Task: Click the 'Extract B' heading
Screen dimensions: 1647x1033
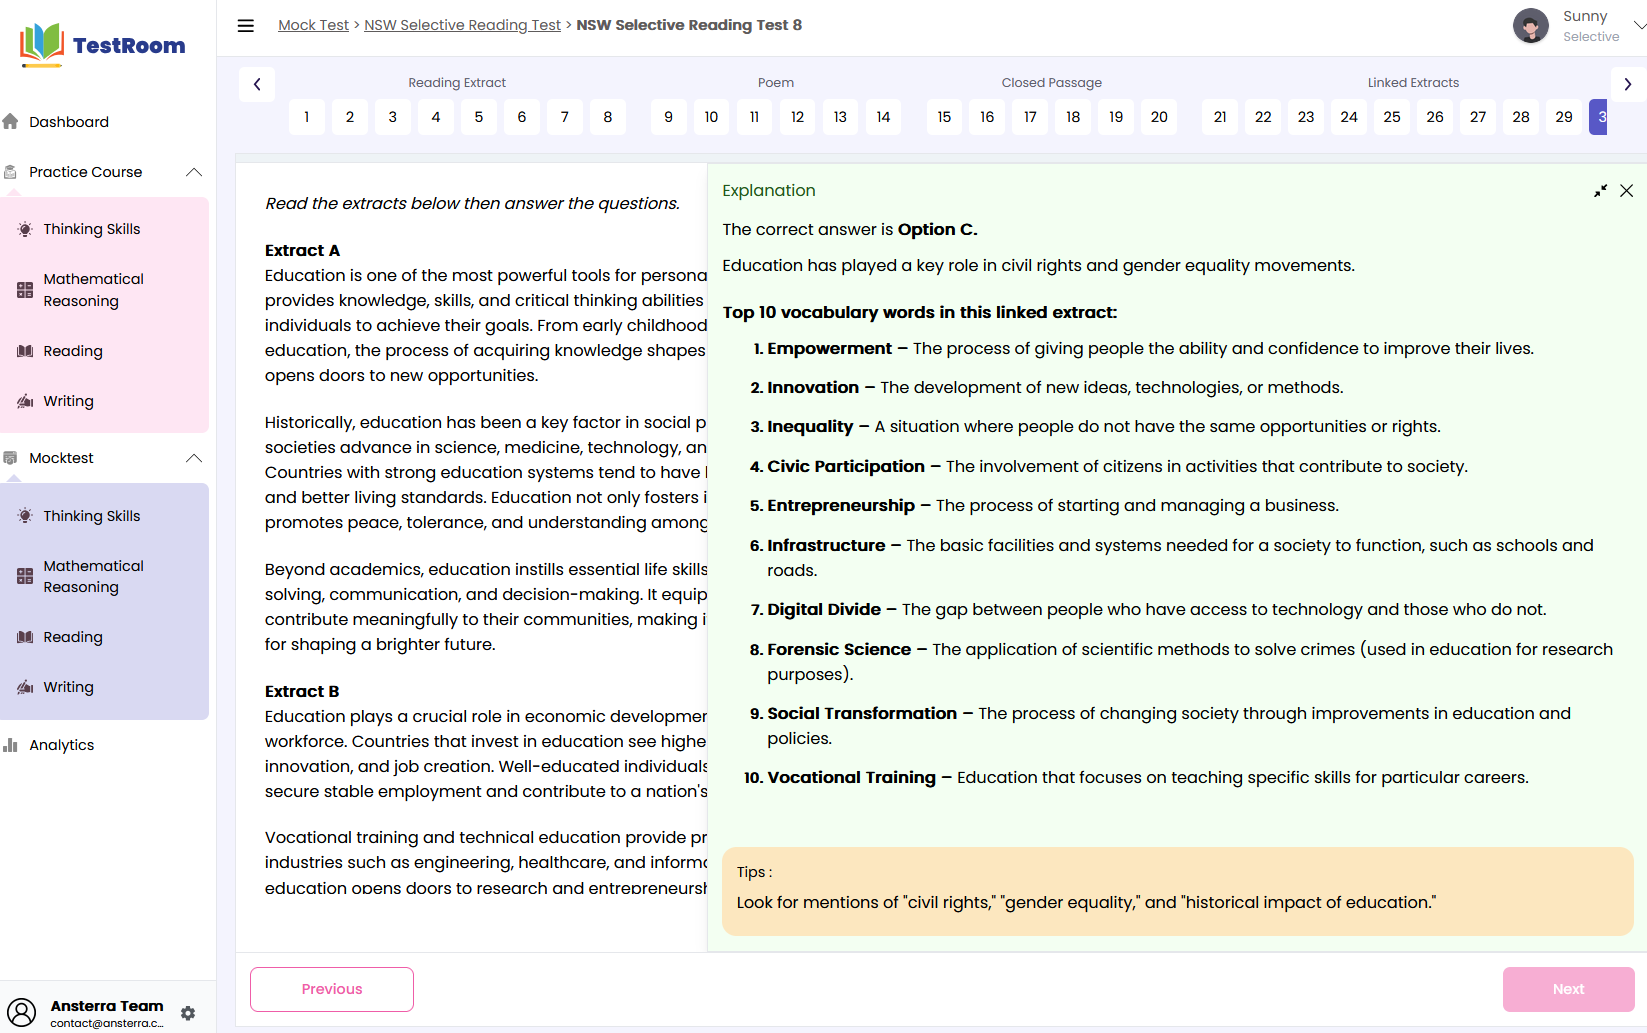Action: click(302, 691)
